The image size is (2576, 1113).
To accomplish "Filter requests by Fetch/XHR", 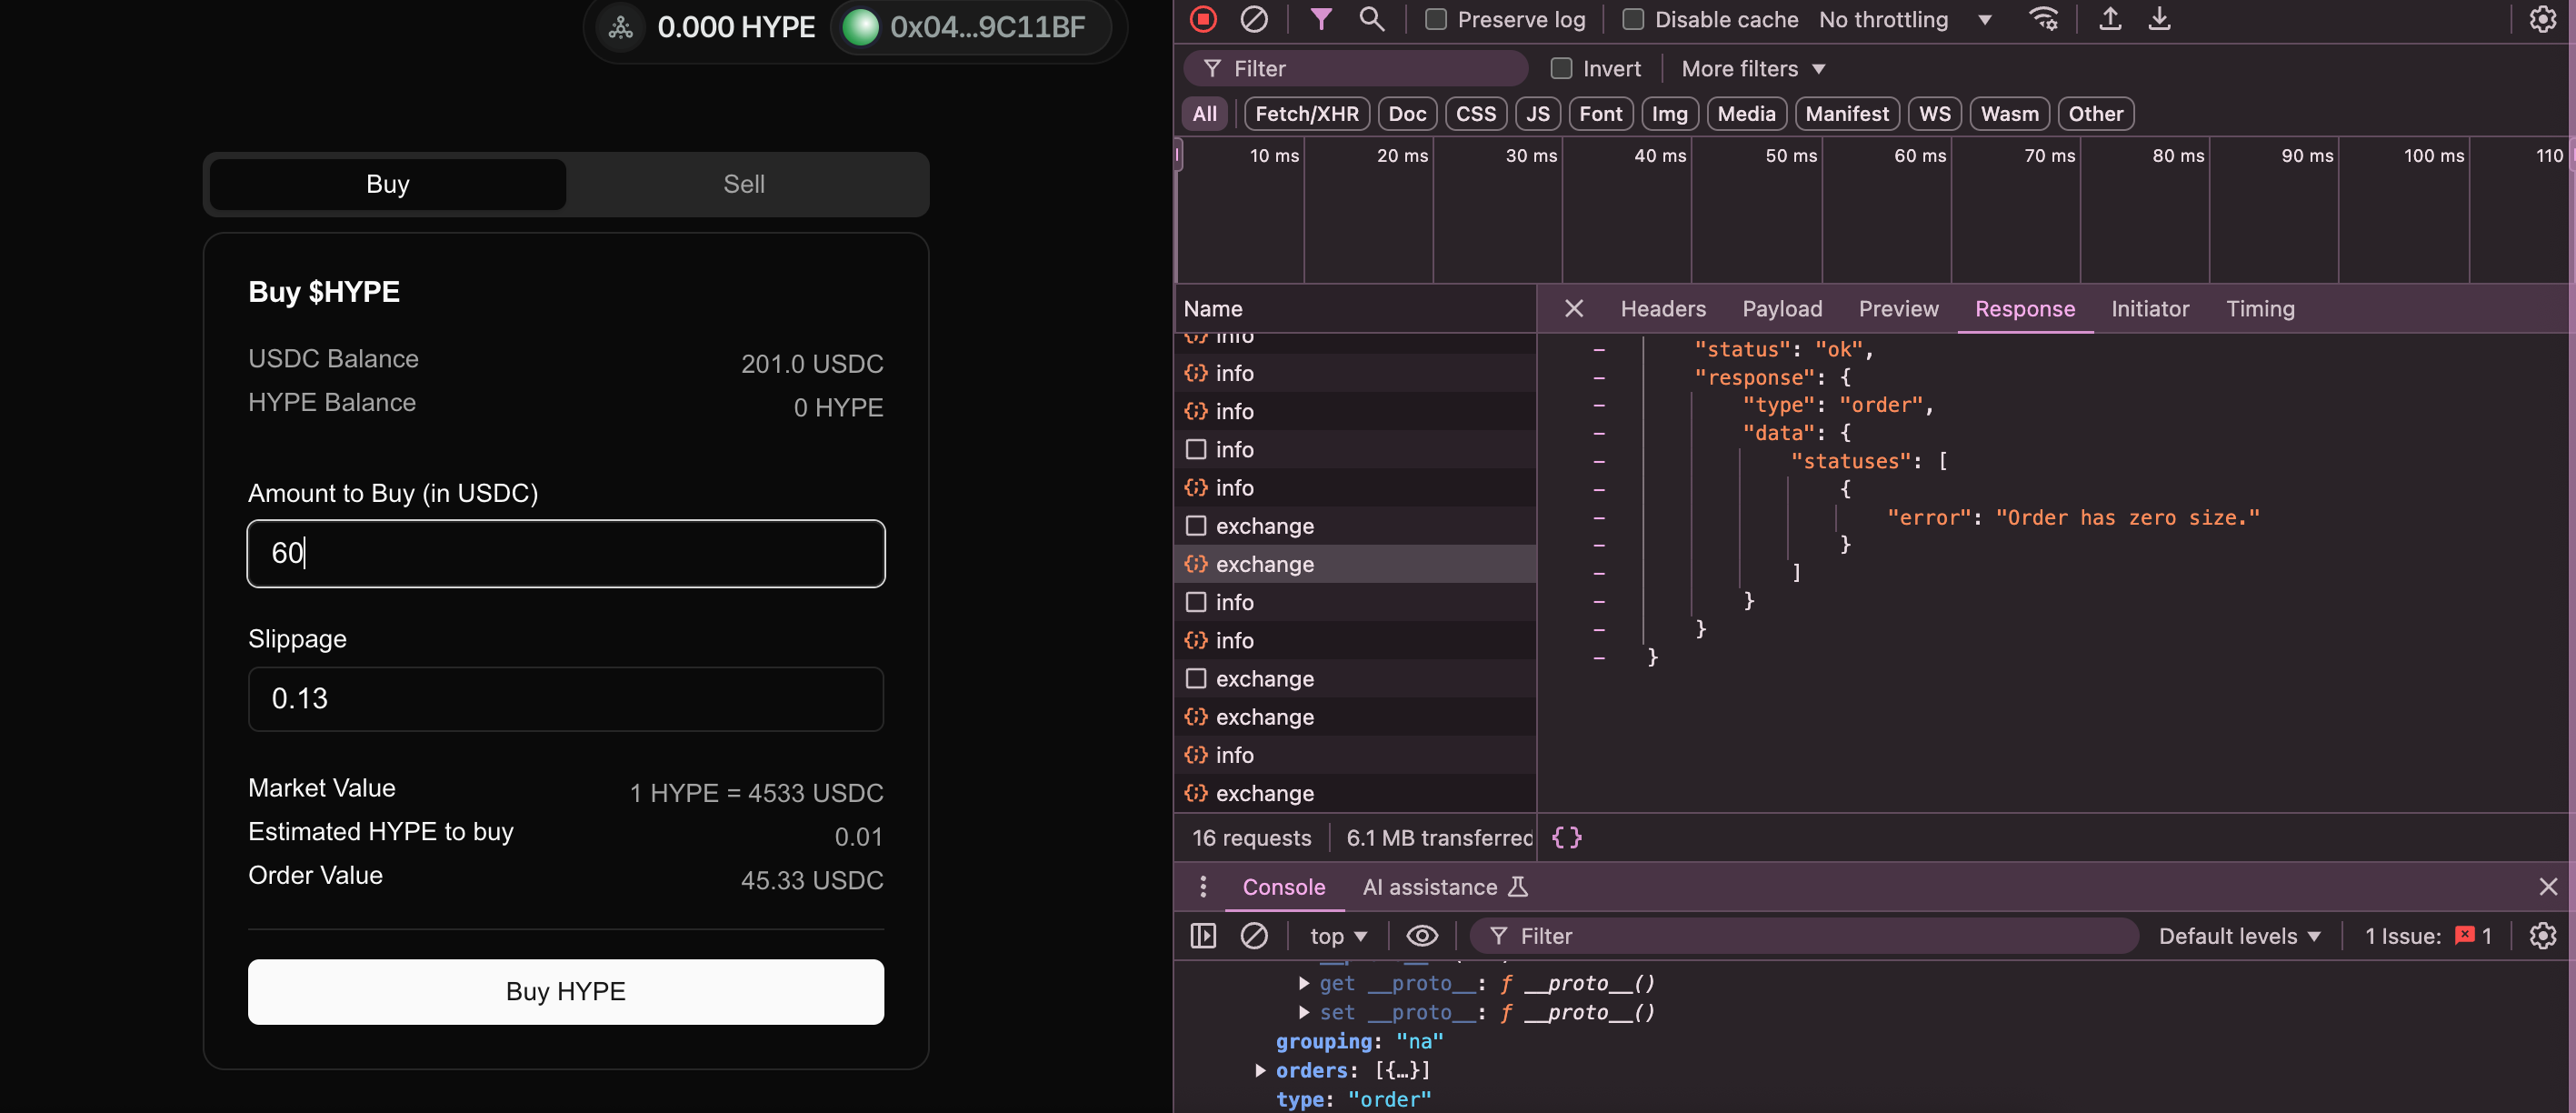I will pyautogui.click(x=1306, y=113).
